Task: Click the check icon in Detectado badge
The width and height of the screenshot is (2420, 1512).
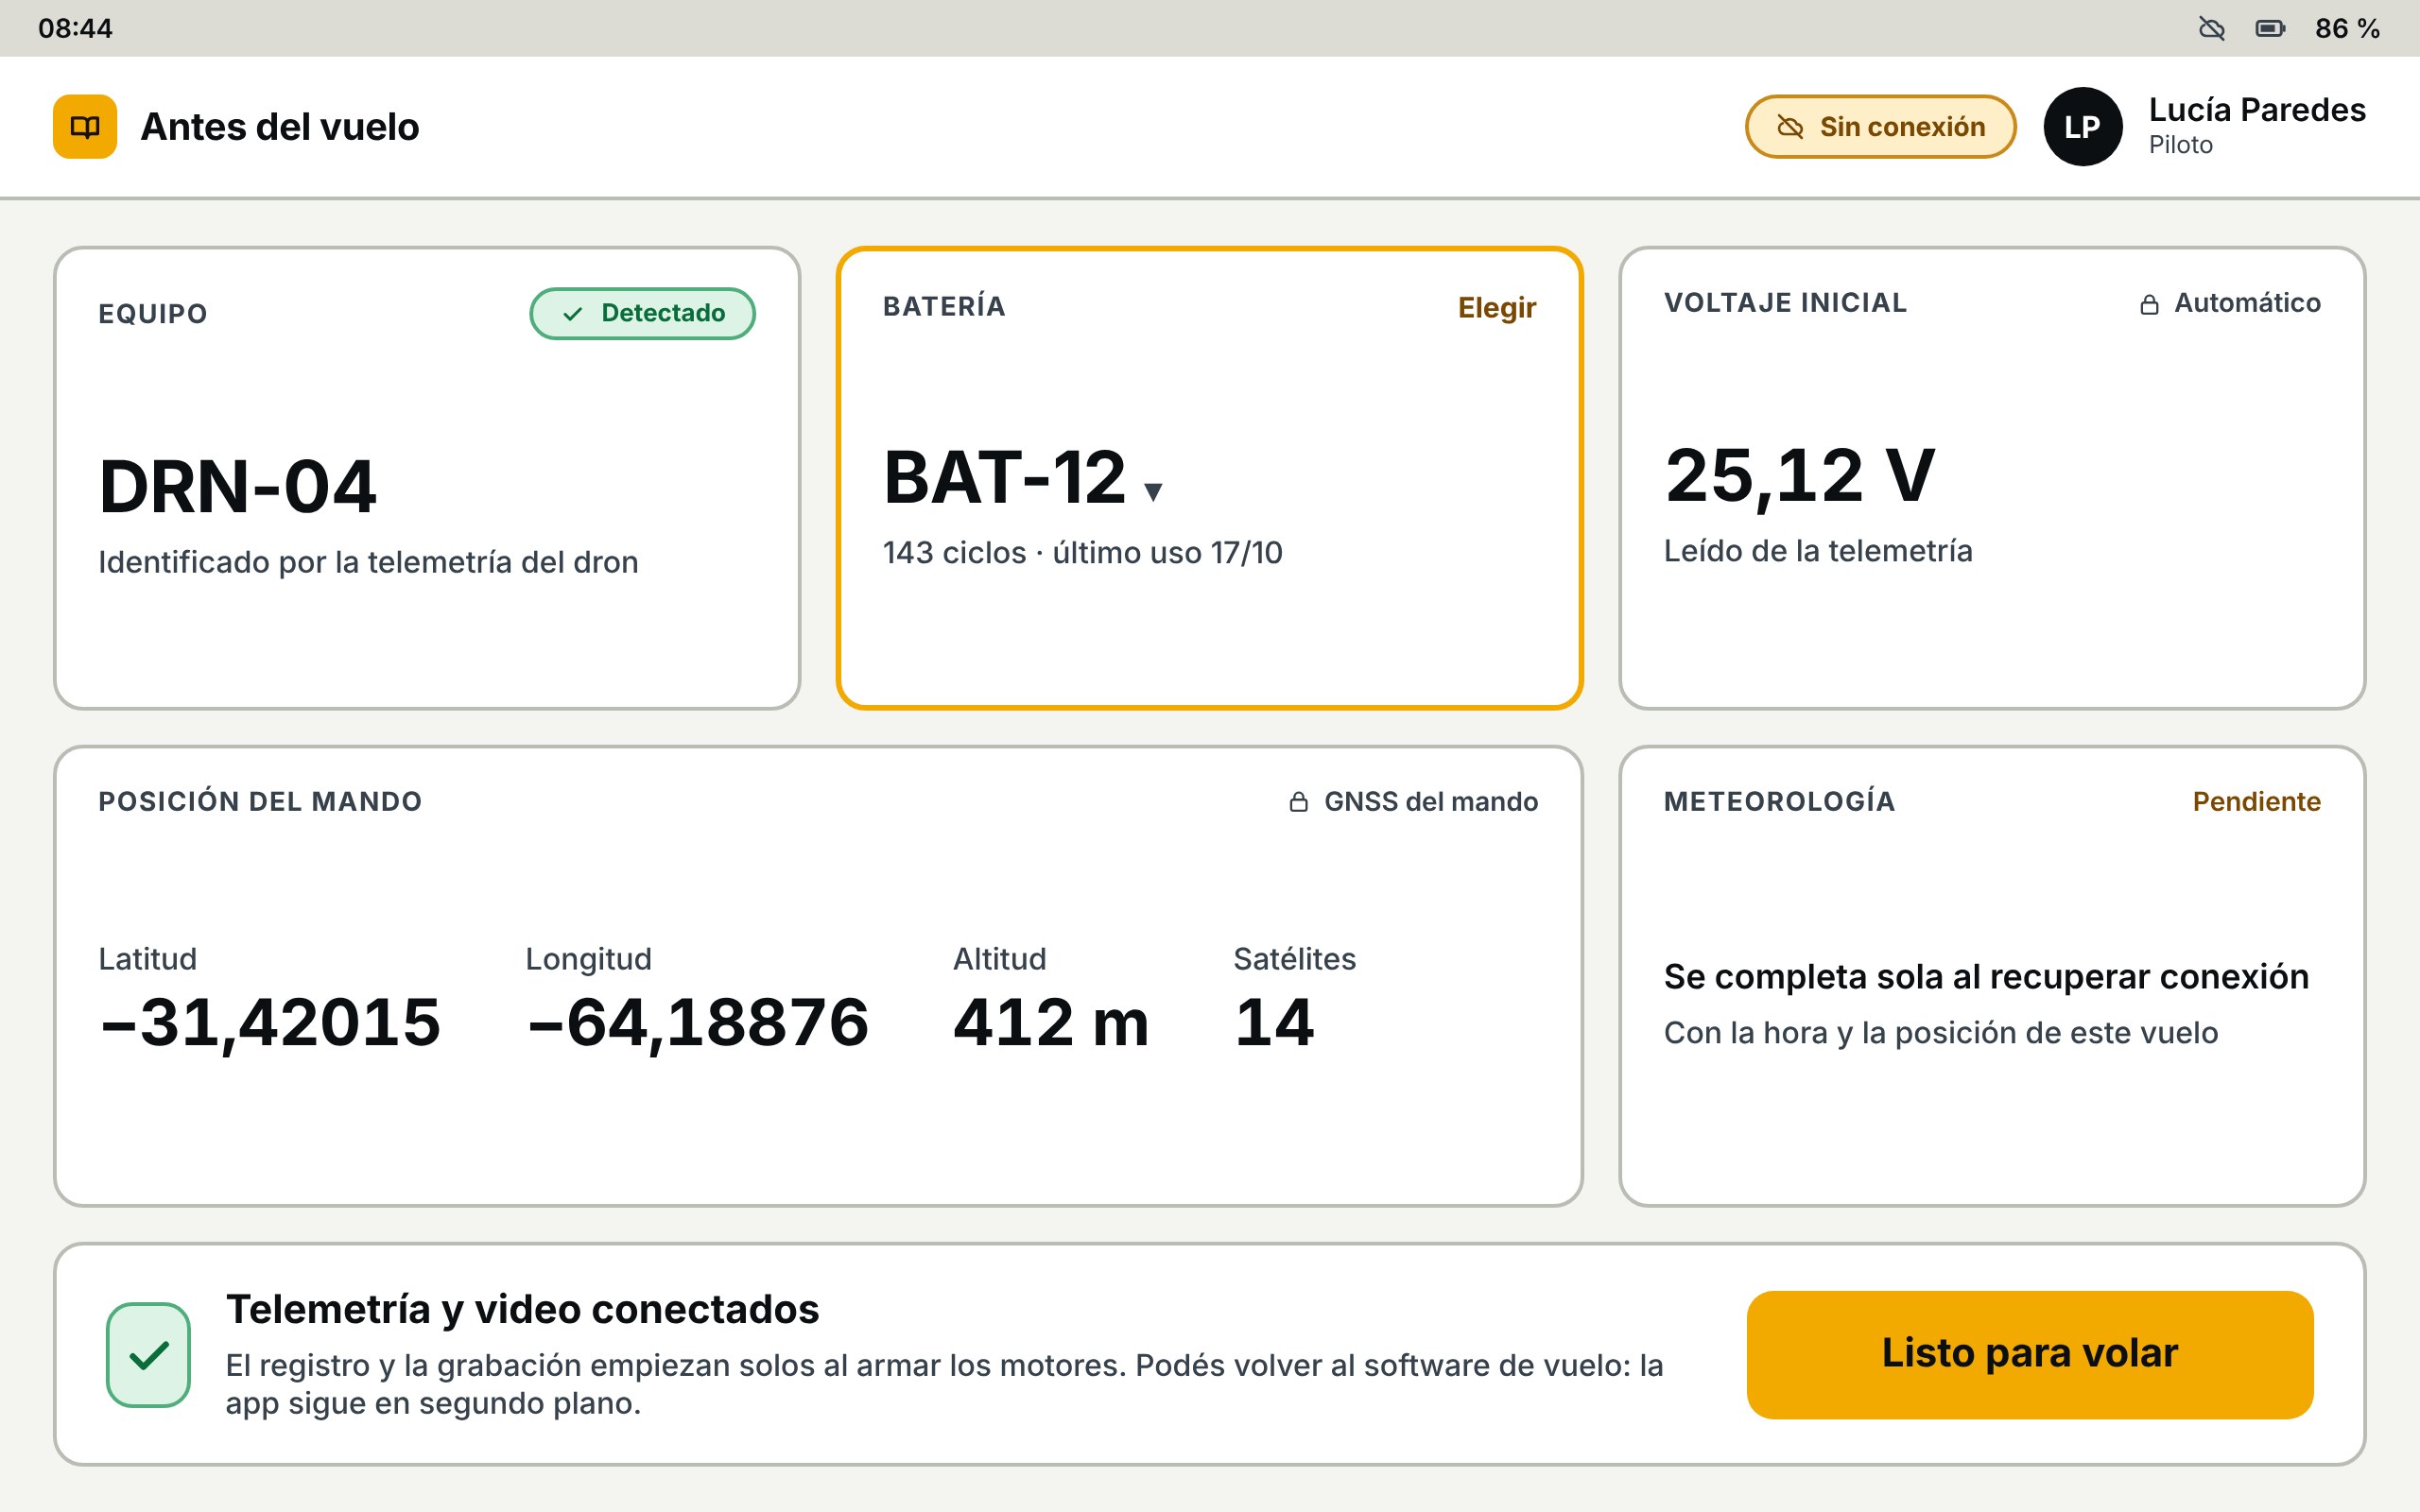Action: tap(572, 314)
